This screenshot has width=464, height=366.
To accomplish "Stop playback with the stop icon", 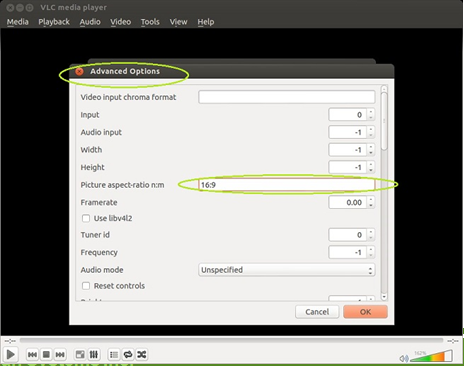I will point(46,354).
